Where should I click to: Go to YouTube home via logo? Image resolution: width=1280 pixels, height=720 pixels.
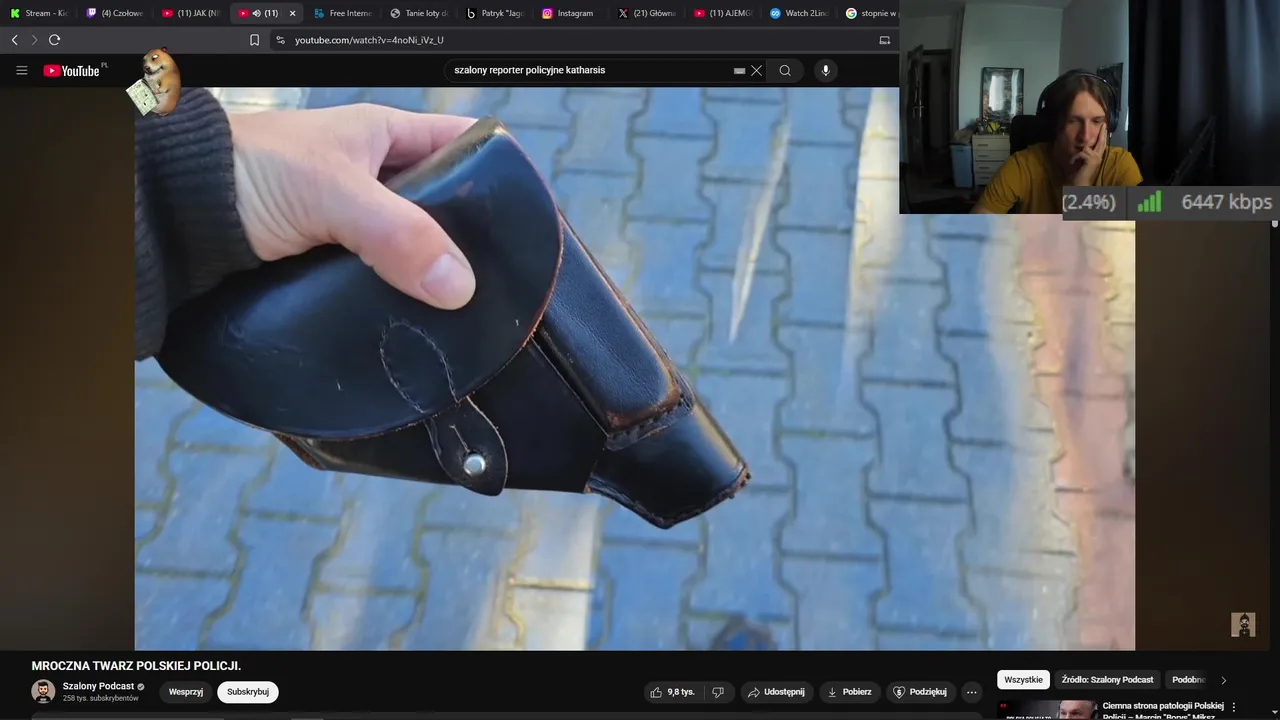click(x=72, y=70)
